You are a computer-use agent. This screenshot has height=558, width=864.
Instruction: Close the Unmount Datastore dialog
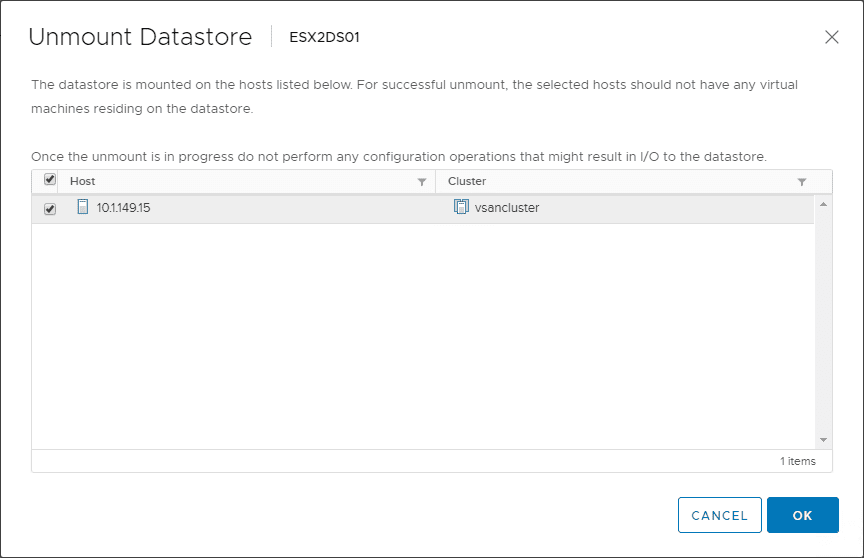point(831,37)
